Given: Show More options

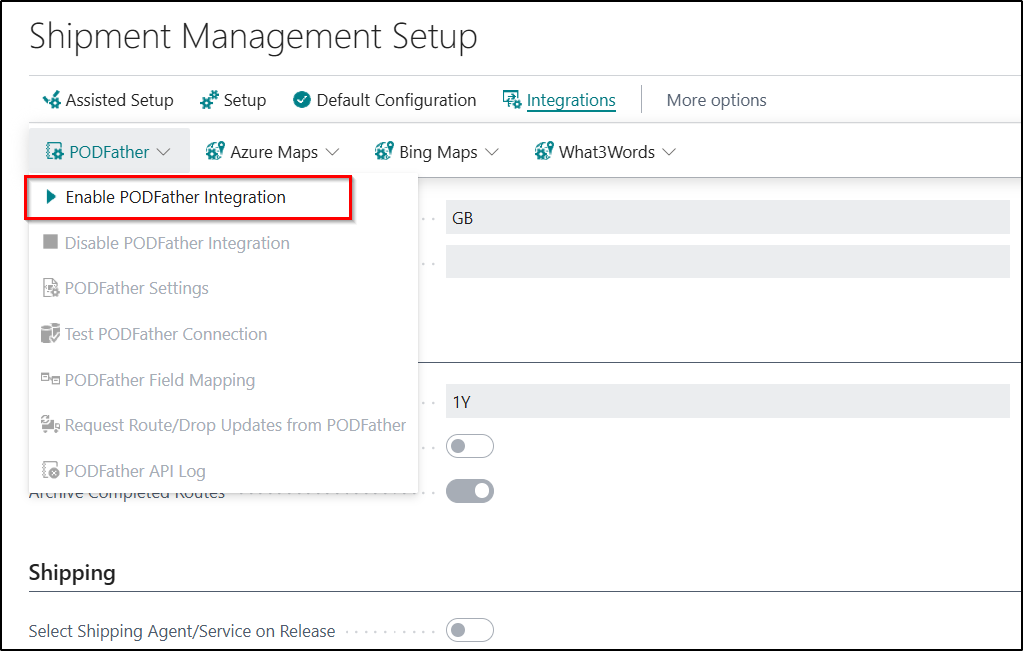Looking at the screenshot, I should click(716, 100).
